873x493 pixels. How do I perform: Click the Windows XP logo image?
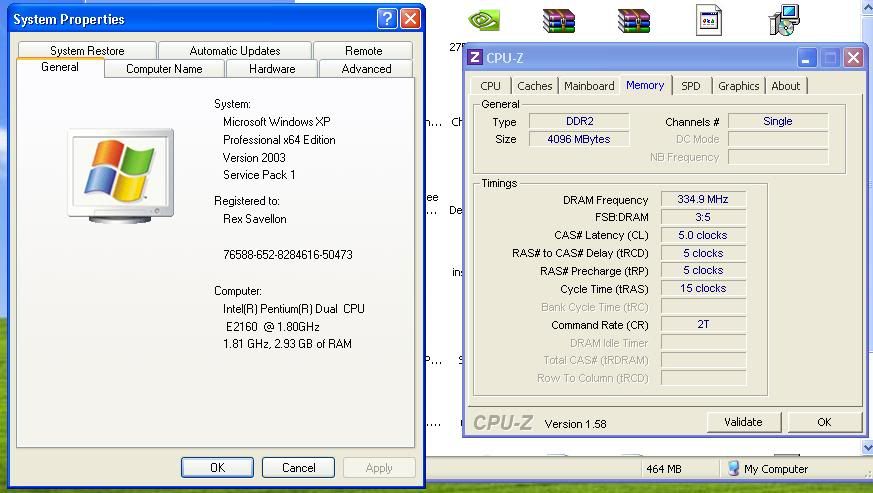click(x=120, y=175)
